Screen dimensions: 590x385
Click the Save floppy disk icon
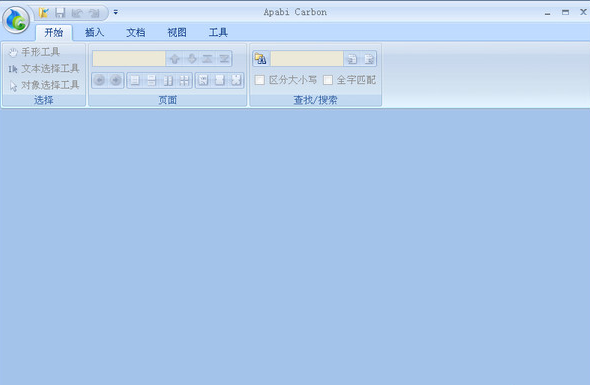pos(60,13)
